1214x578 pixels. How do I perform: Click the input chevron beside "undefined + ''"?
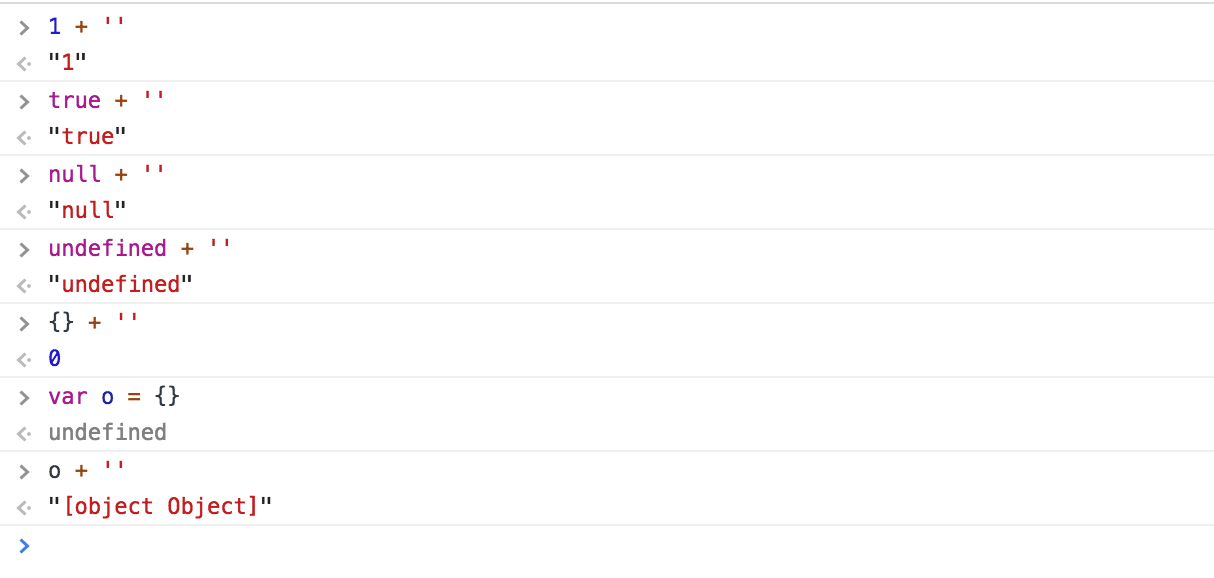[25, 249]
